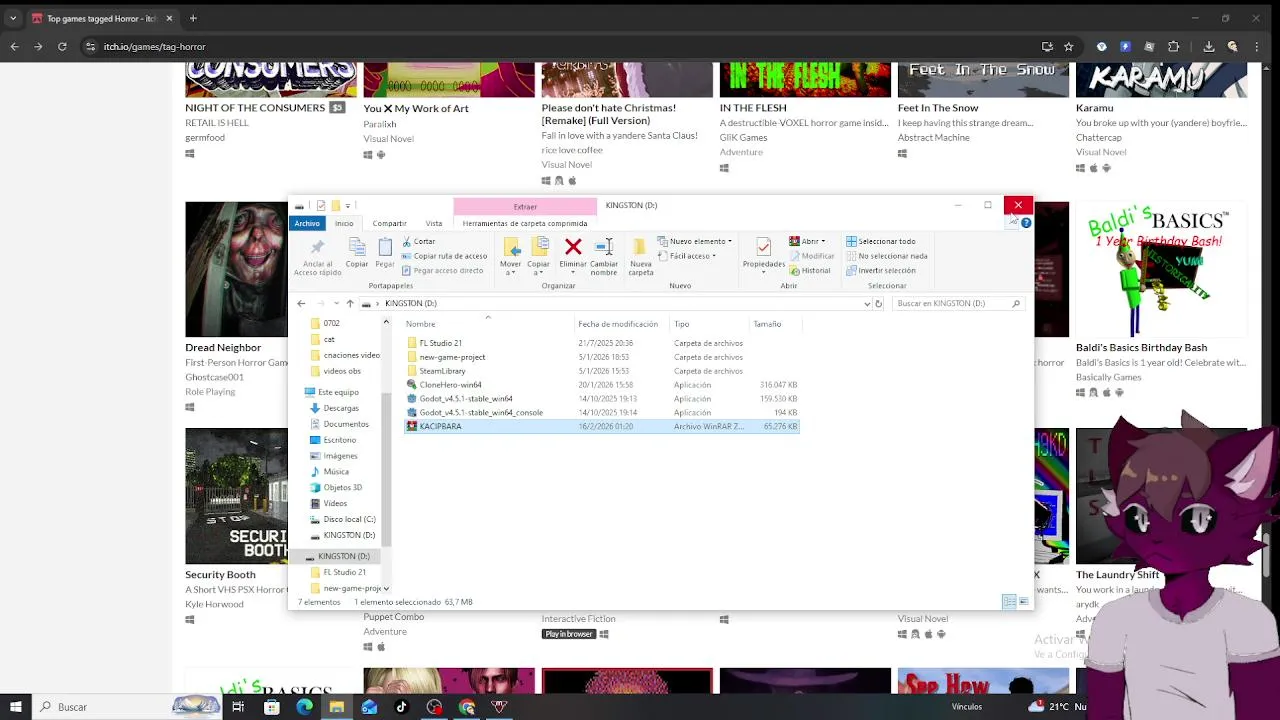Viewport: 1280px width, 720px height.
Task: Open Escritorio in navigation pane
Action: pyautogui.click(x=340, y=440)
